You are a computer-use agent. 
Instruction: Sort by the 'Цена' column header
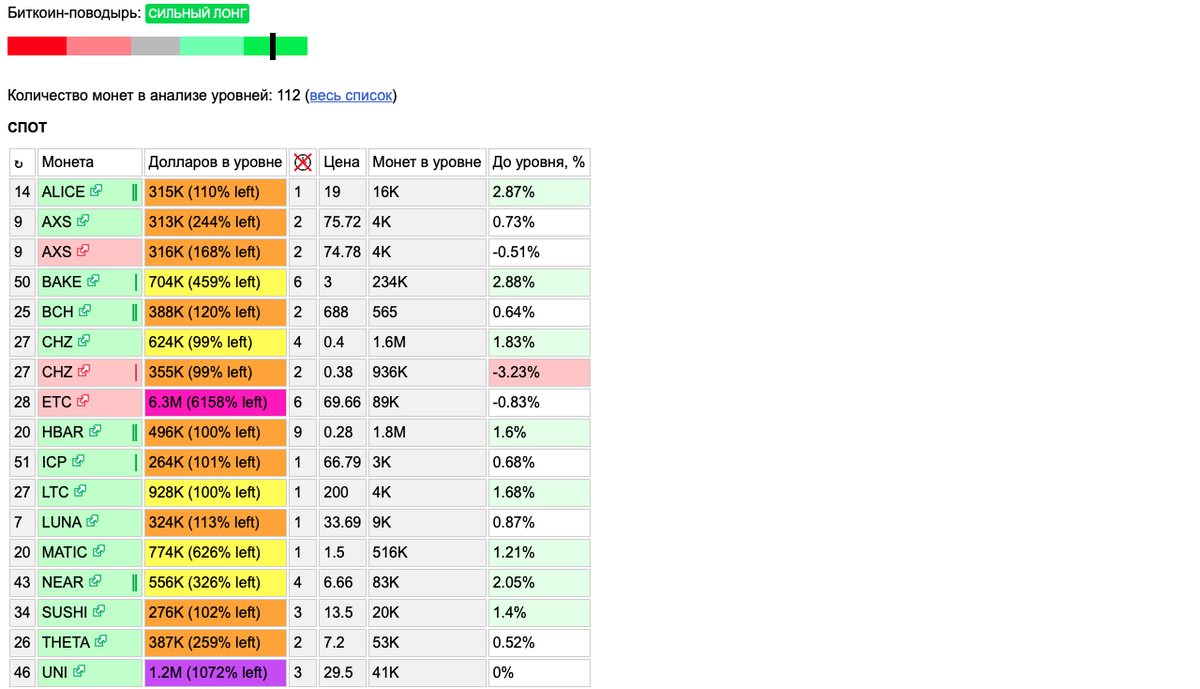[x=342, y=162]
